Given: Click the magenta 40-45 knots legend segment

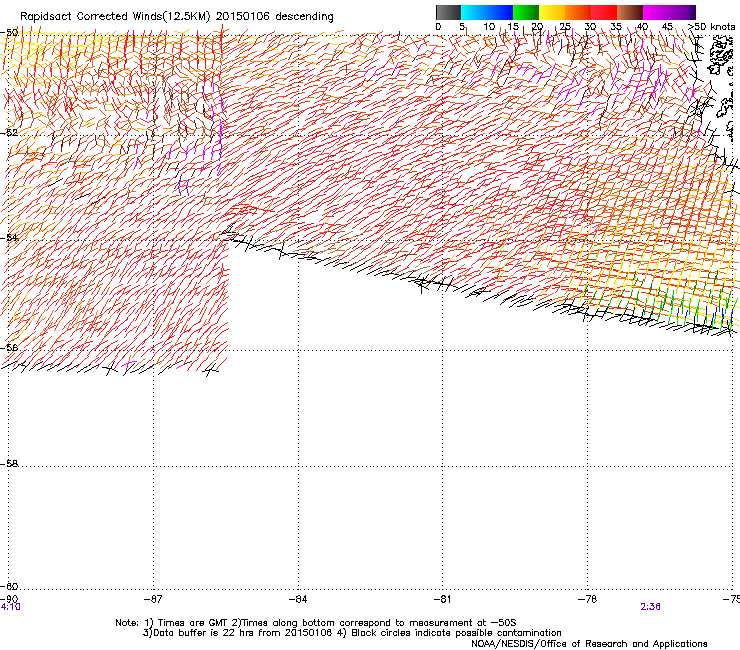Looking at the screenshot, I should pyautogui.click(x=656, y=12).
